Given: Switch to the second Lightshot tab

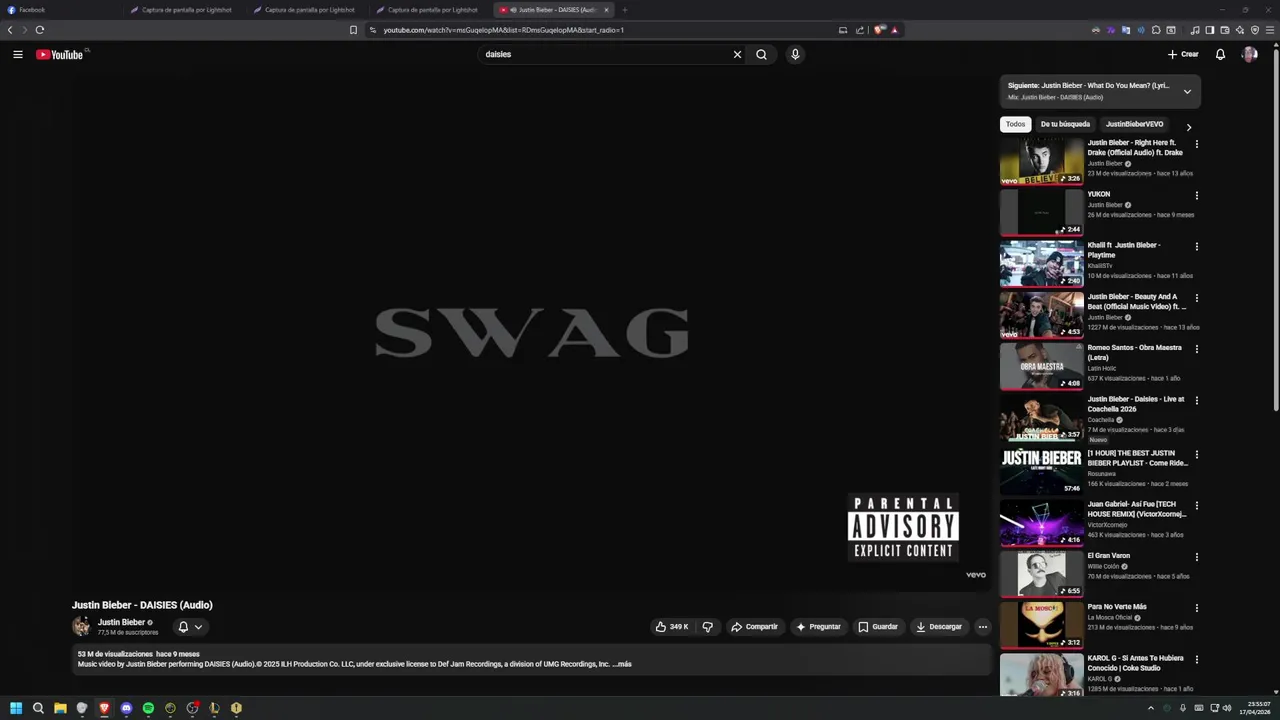Looking at the screenshot, I should (x=310, y=10).
